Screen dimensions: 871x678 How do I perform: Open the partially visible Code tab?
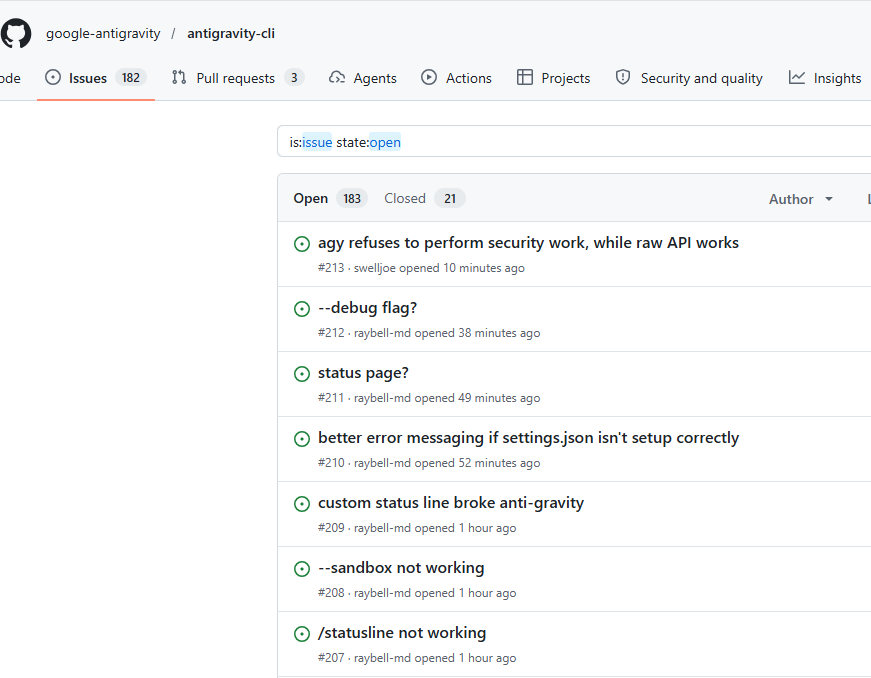click(x=10, y=78)
